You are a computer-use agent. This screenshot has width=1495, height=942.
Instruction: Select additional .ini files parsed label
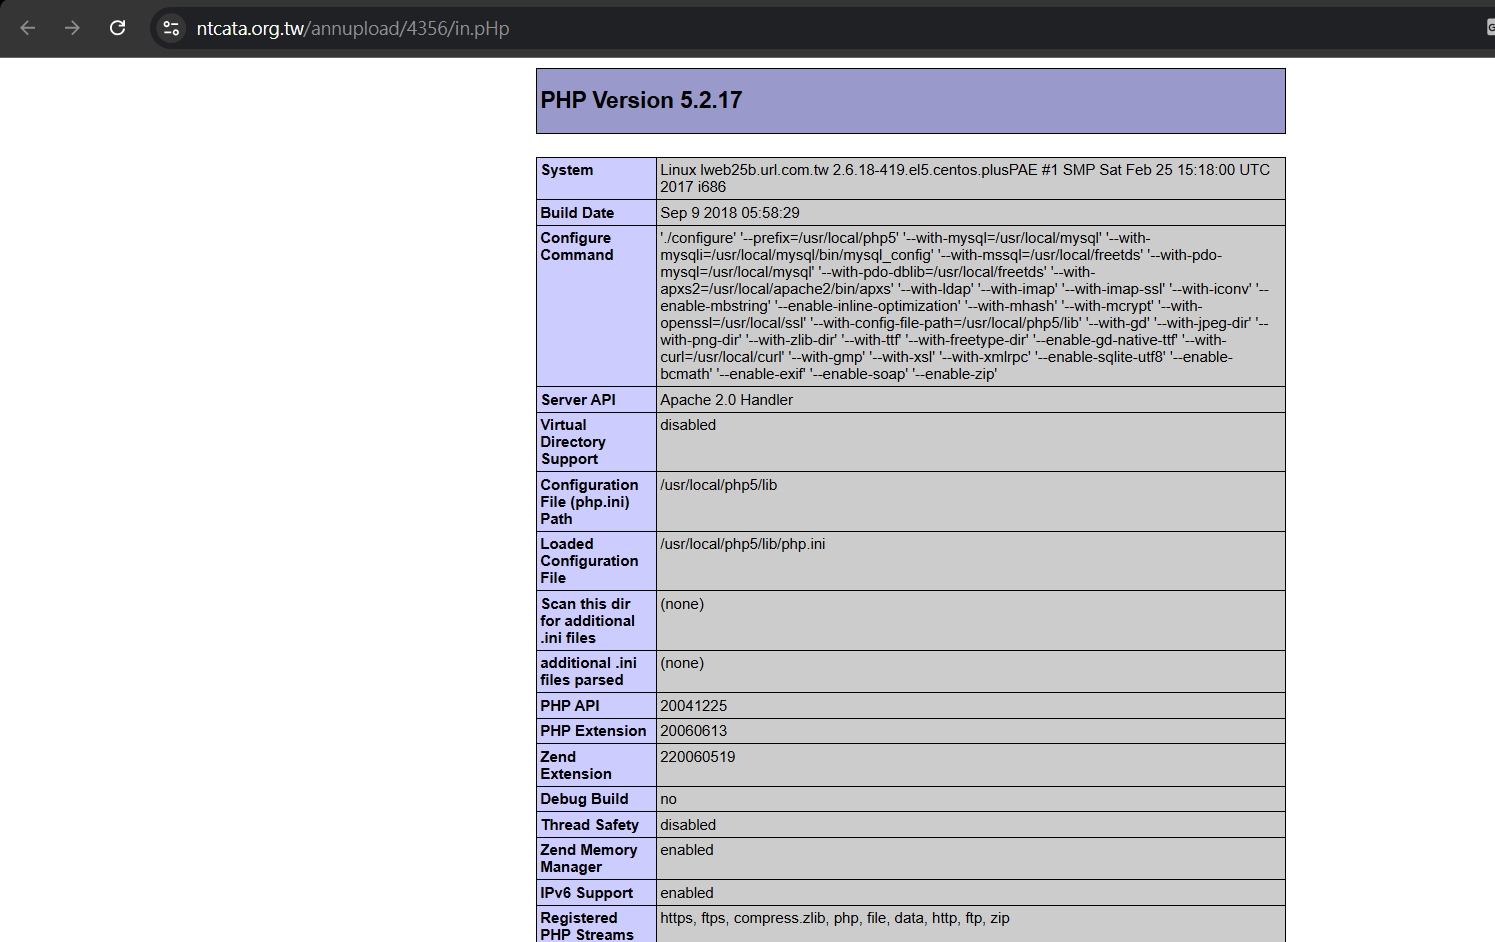(x=588, y=671)
